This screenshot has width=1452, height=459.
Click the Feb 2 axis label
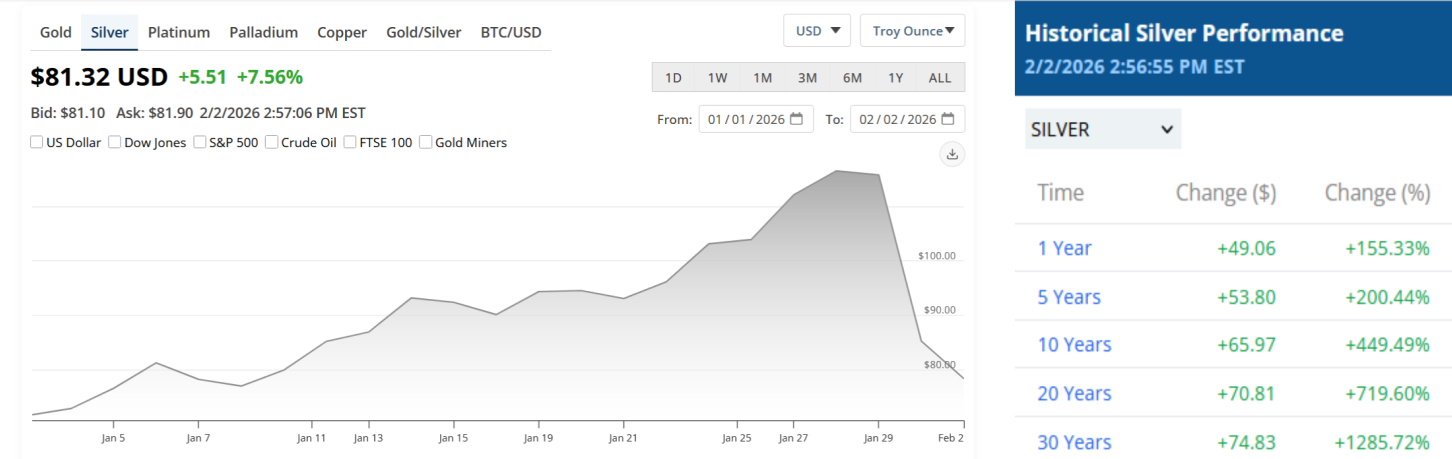click(950, 437)
